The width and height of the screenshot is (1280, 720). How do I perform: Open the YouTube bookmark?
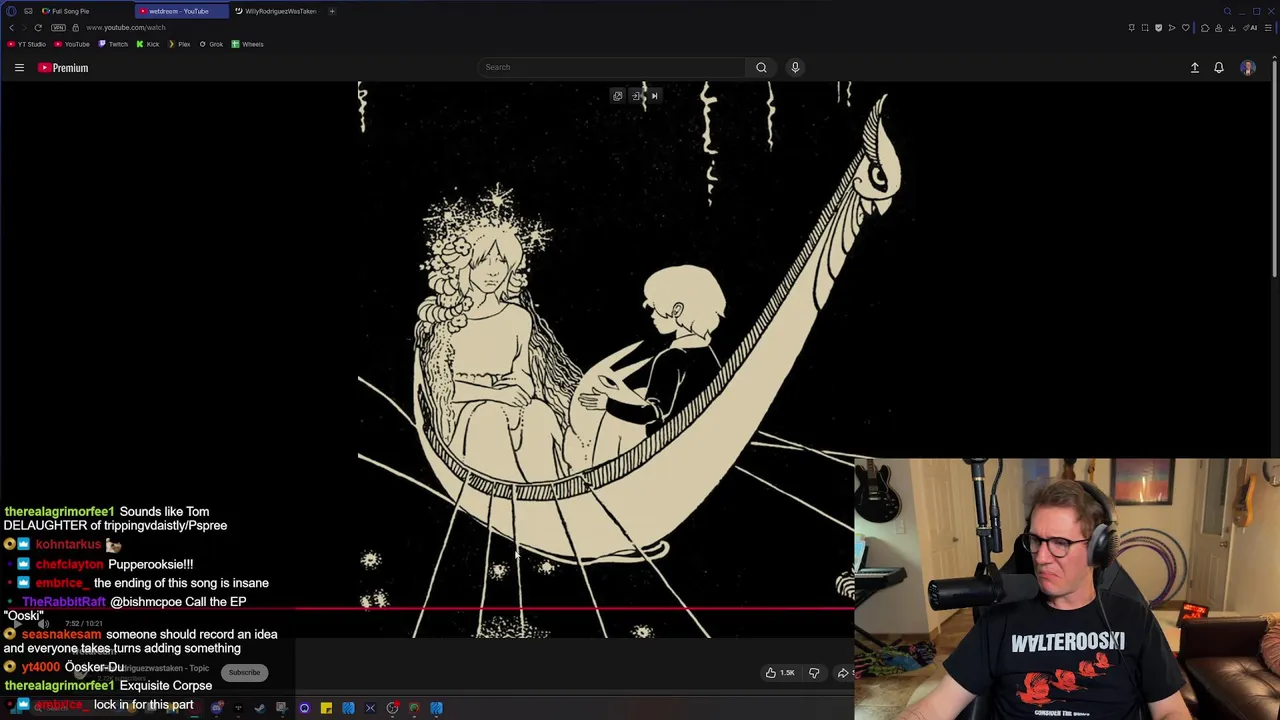point(72,44)
